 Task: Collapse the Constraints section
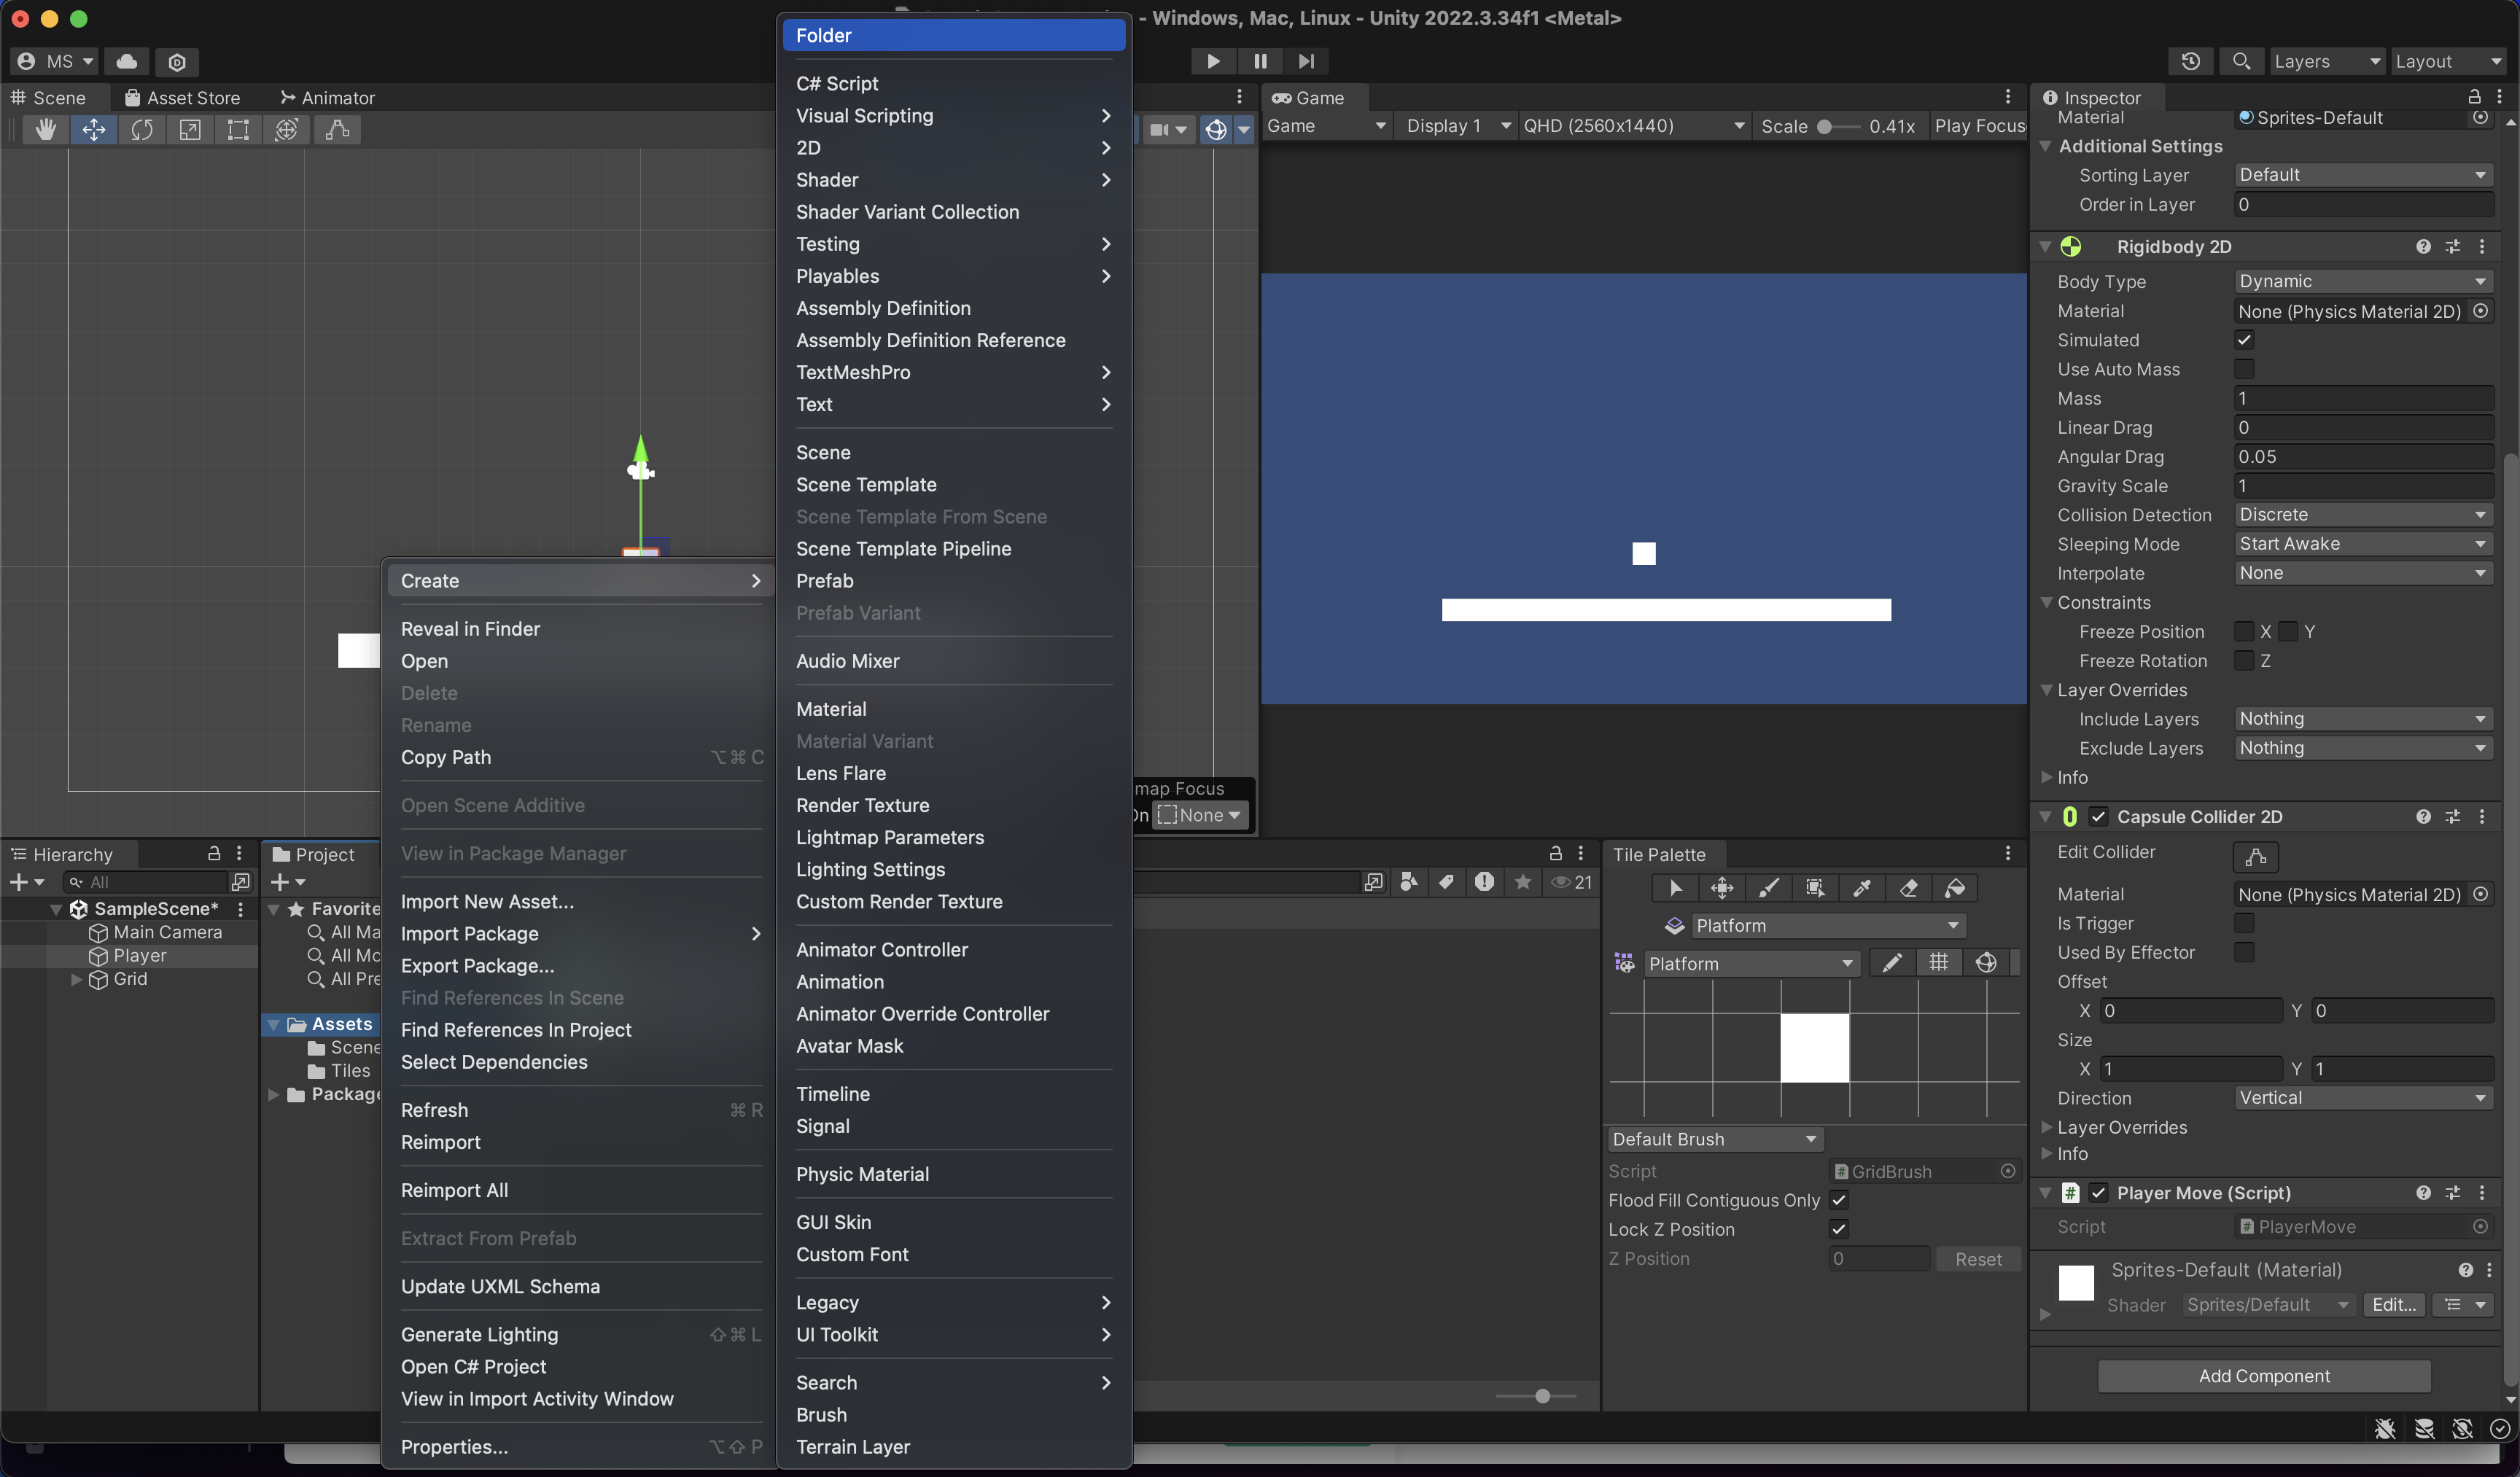click(x=2047, y=603)
